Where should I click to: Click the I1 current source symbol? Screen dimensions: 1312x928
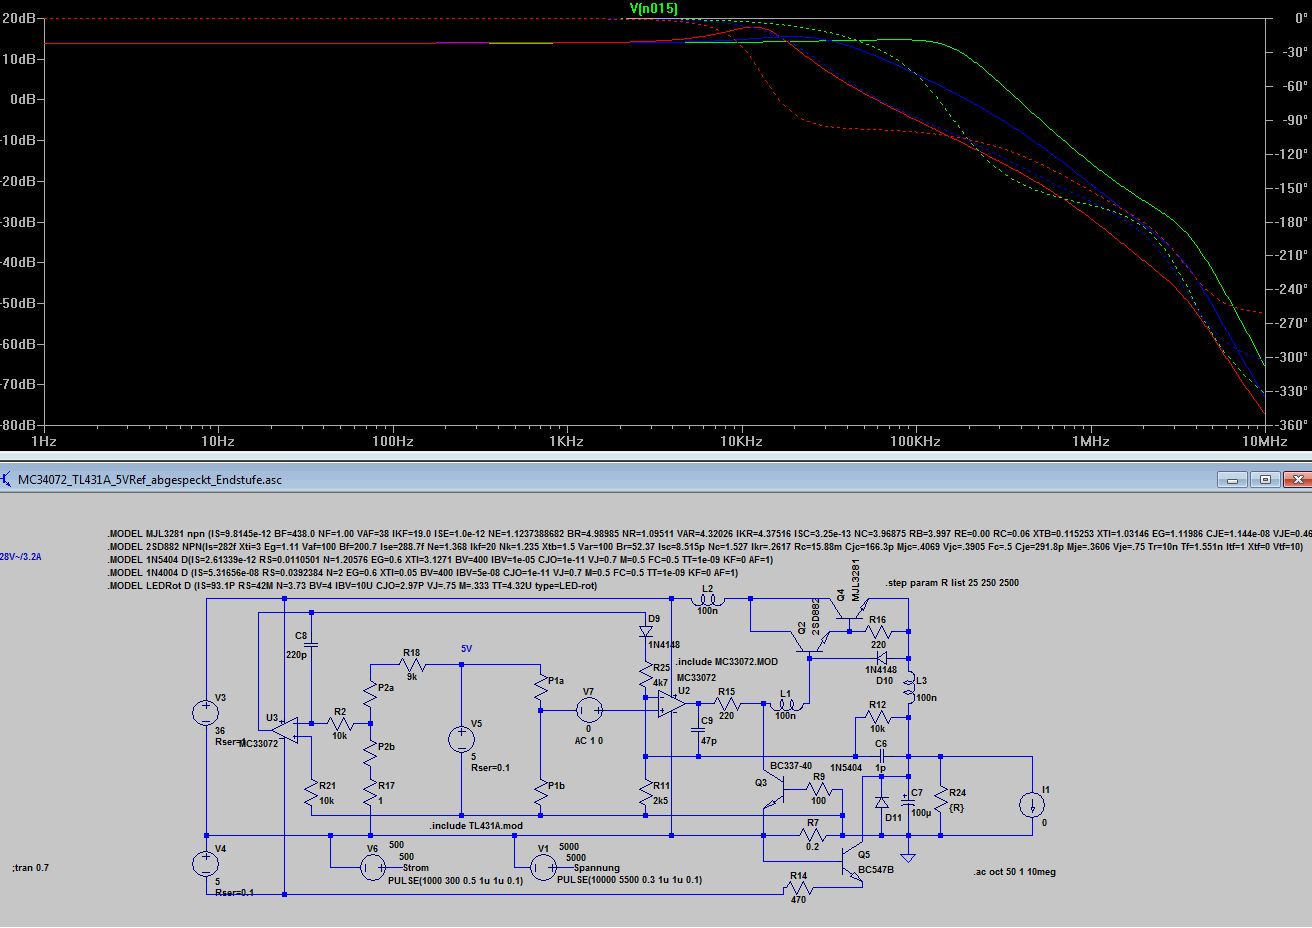(x=1032, y=805)
